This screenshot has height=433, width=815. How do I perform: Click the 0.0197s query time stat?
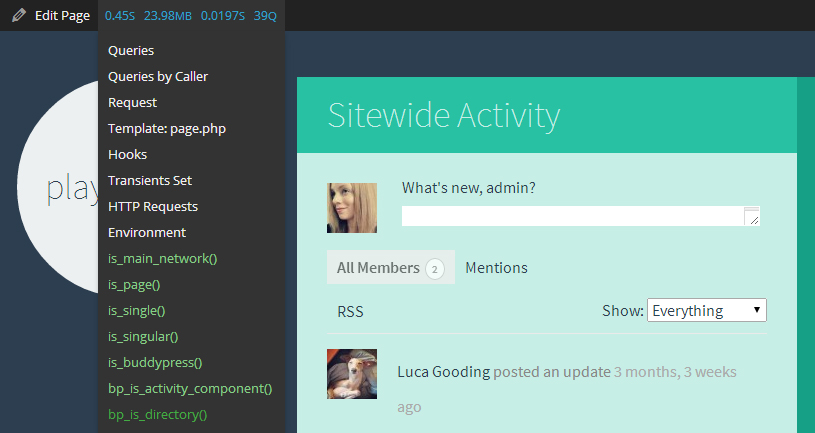(222, 16)
